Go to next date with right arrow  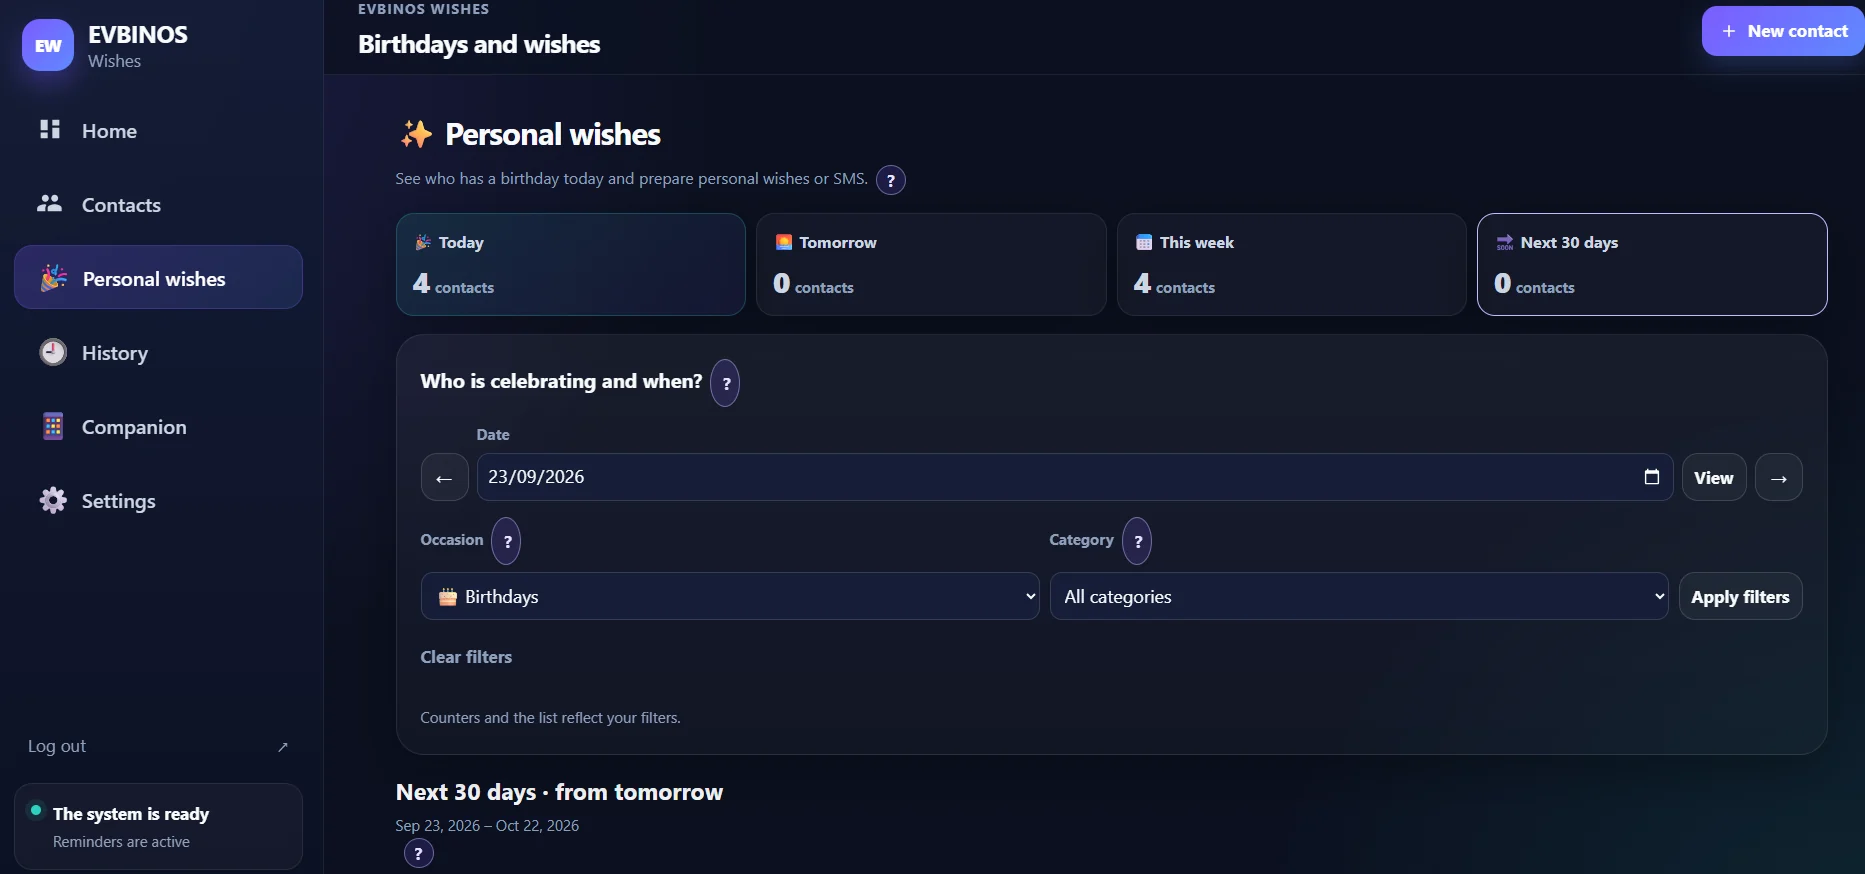click(1779, 477)
